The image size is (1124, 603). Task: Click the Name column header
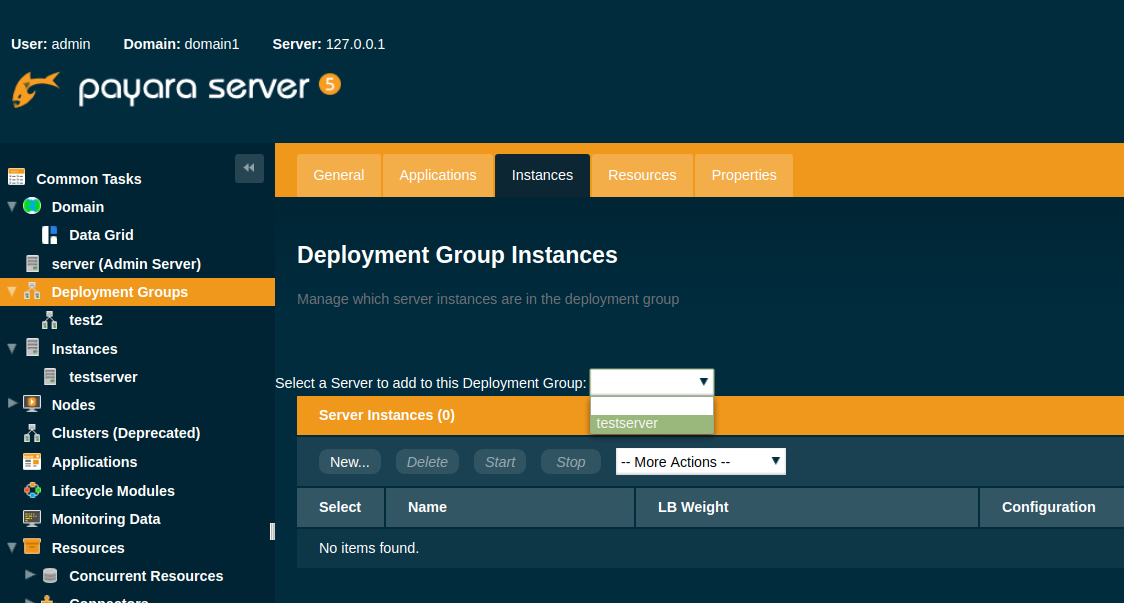(427, 507)
